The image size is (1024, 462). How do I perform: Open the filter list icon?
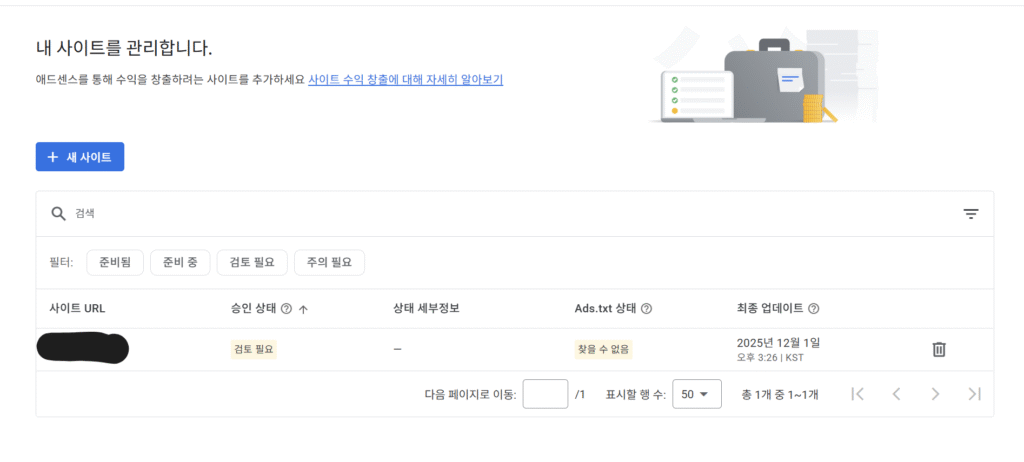(970, 213)
